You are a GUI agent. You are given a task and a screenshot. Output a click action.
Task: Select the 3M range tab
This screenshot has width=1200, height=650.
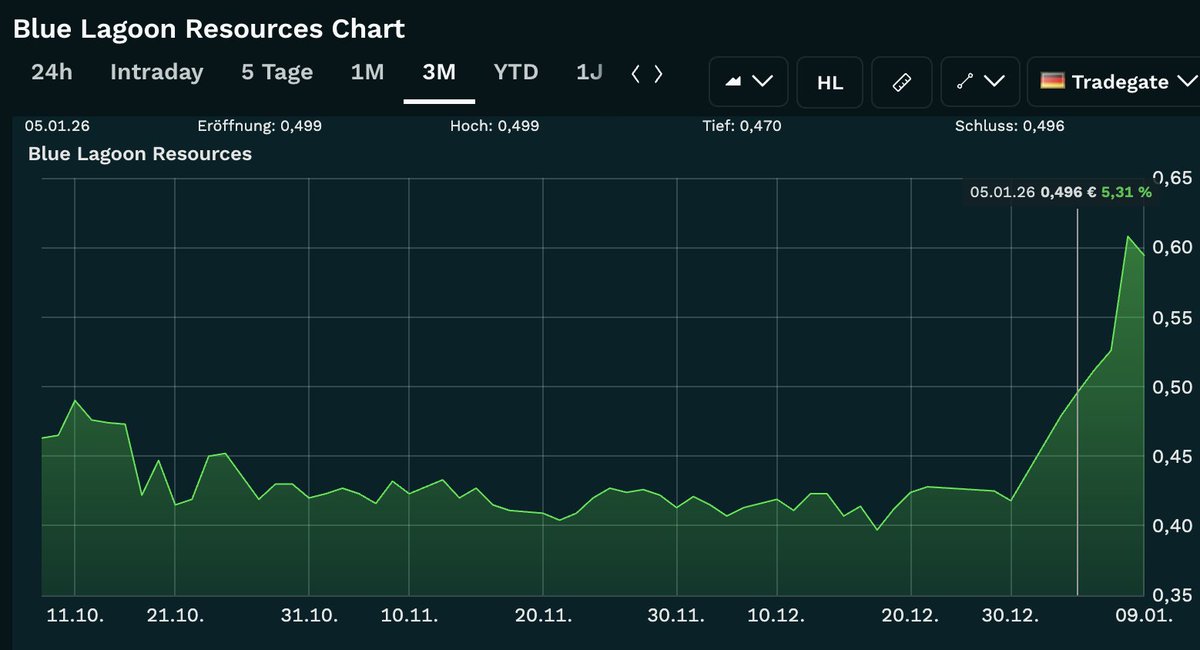coord(439,73)
